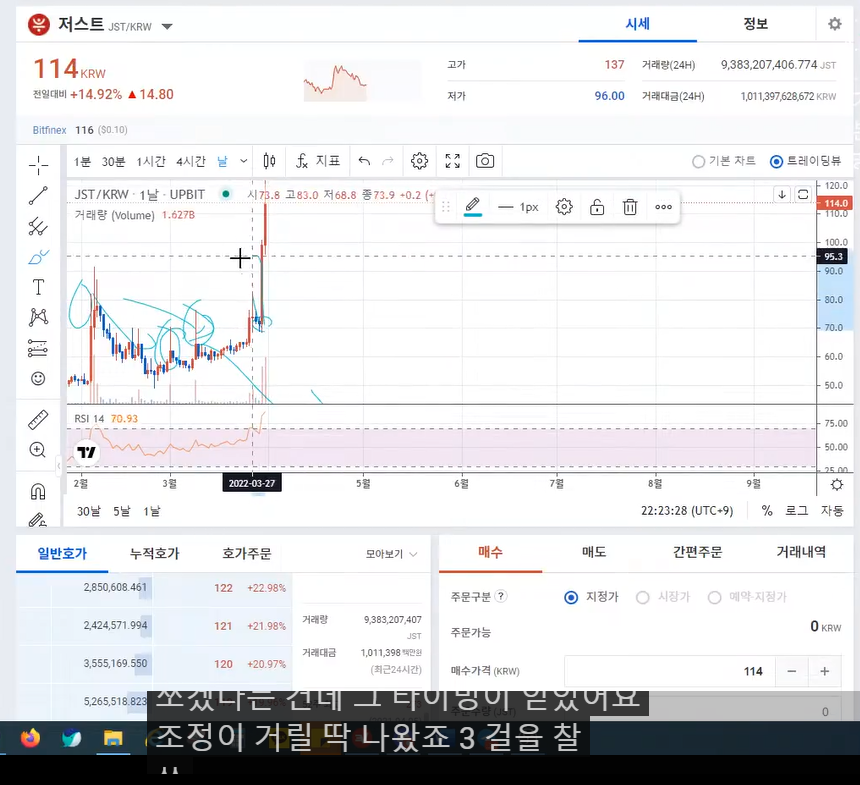Open the 일반호가 order book tab
The image size is (860, 785).
click(62, 554)
